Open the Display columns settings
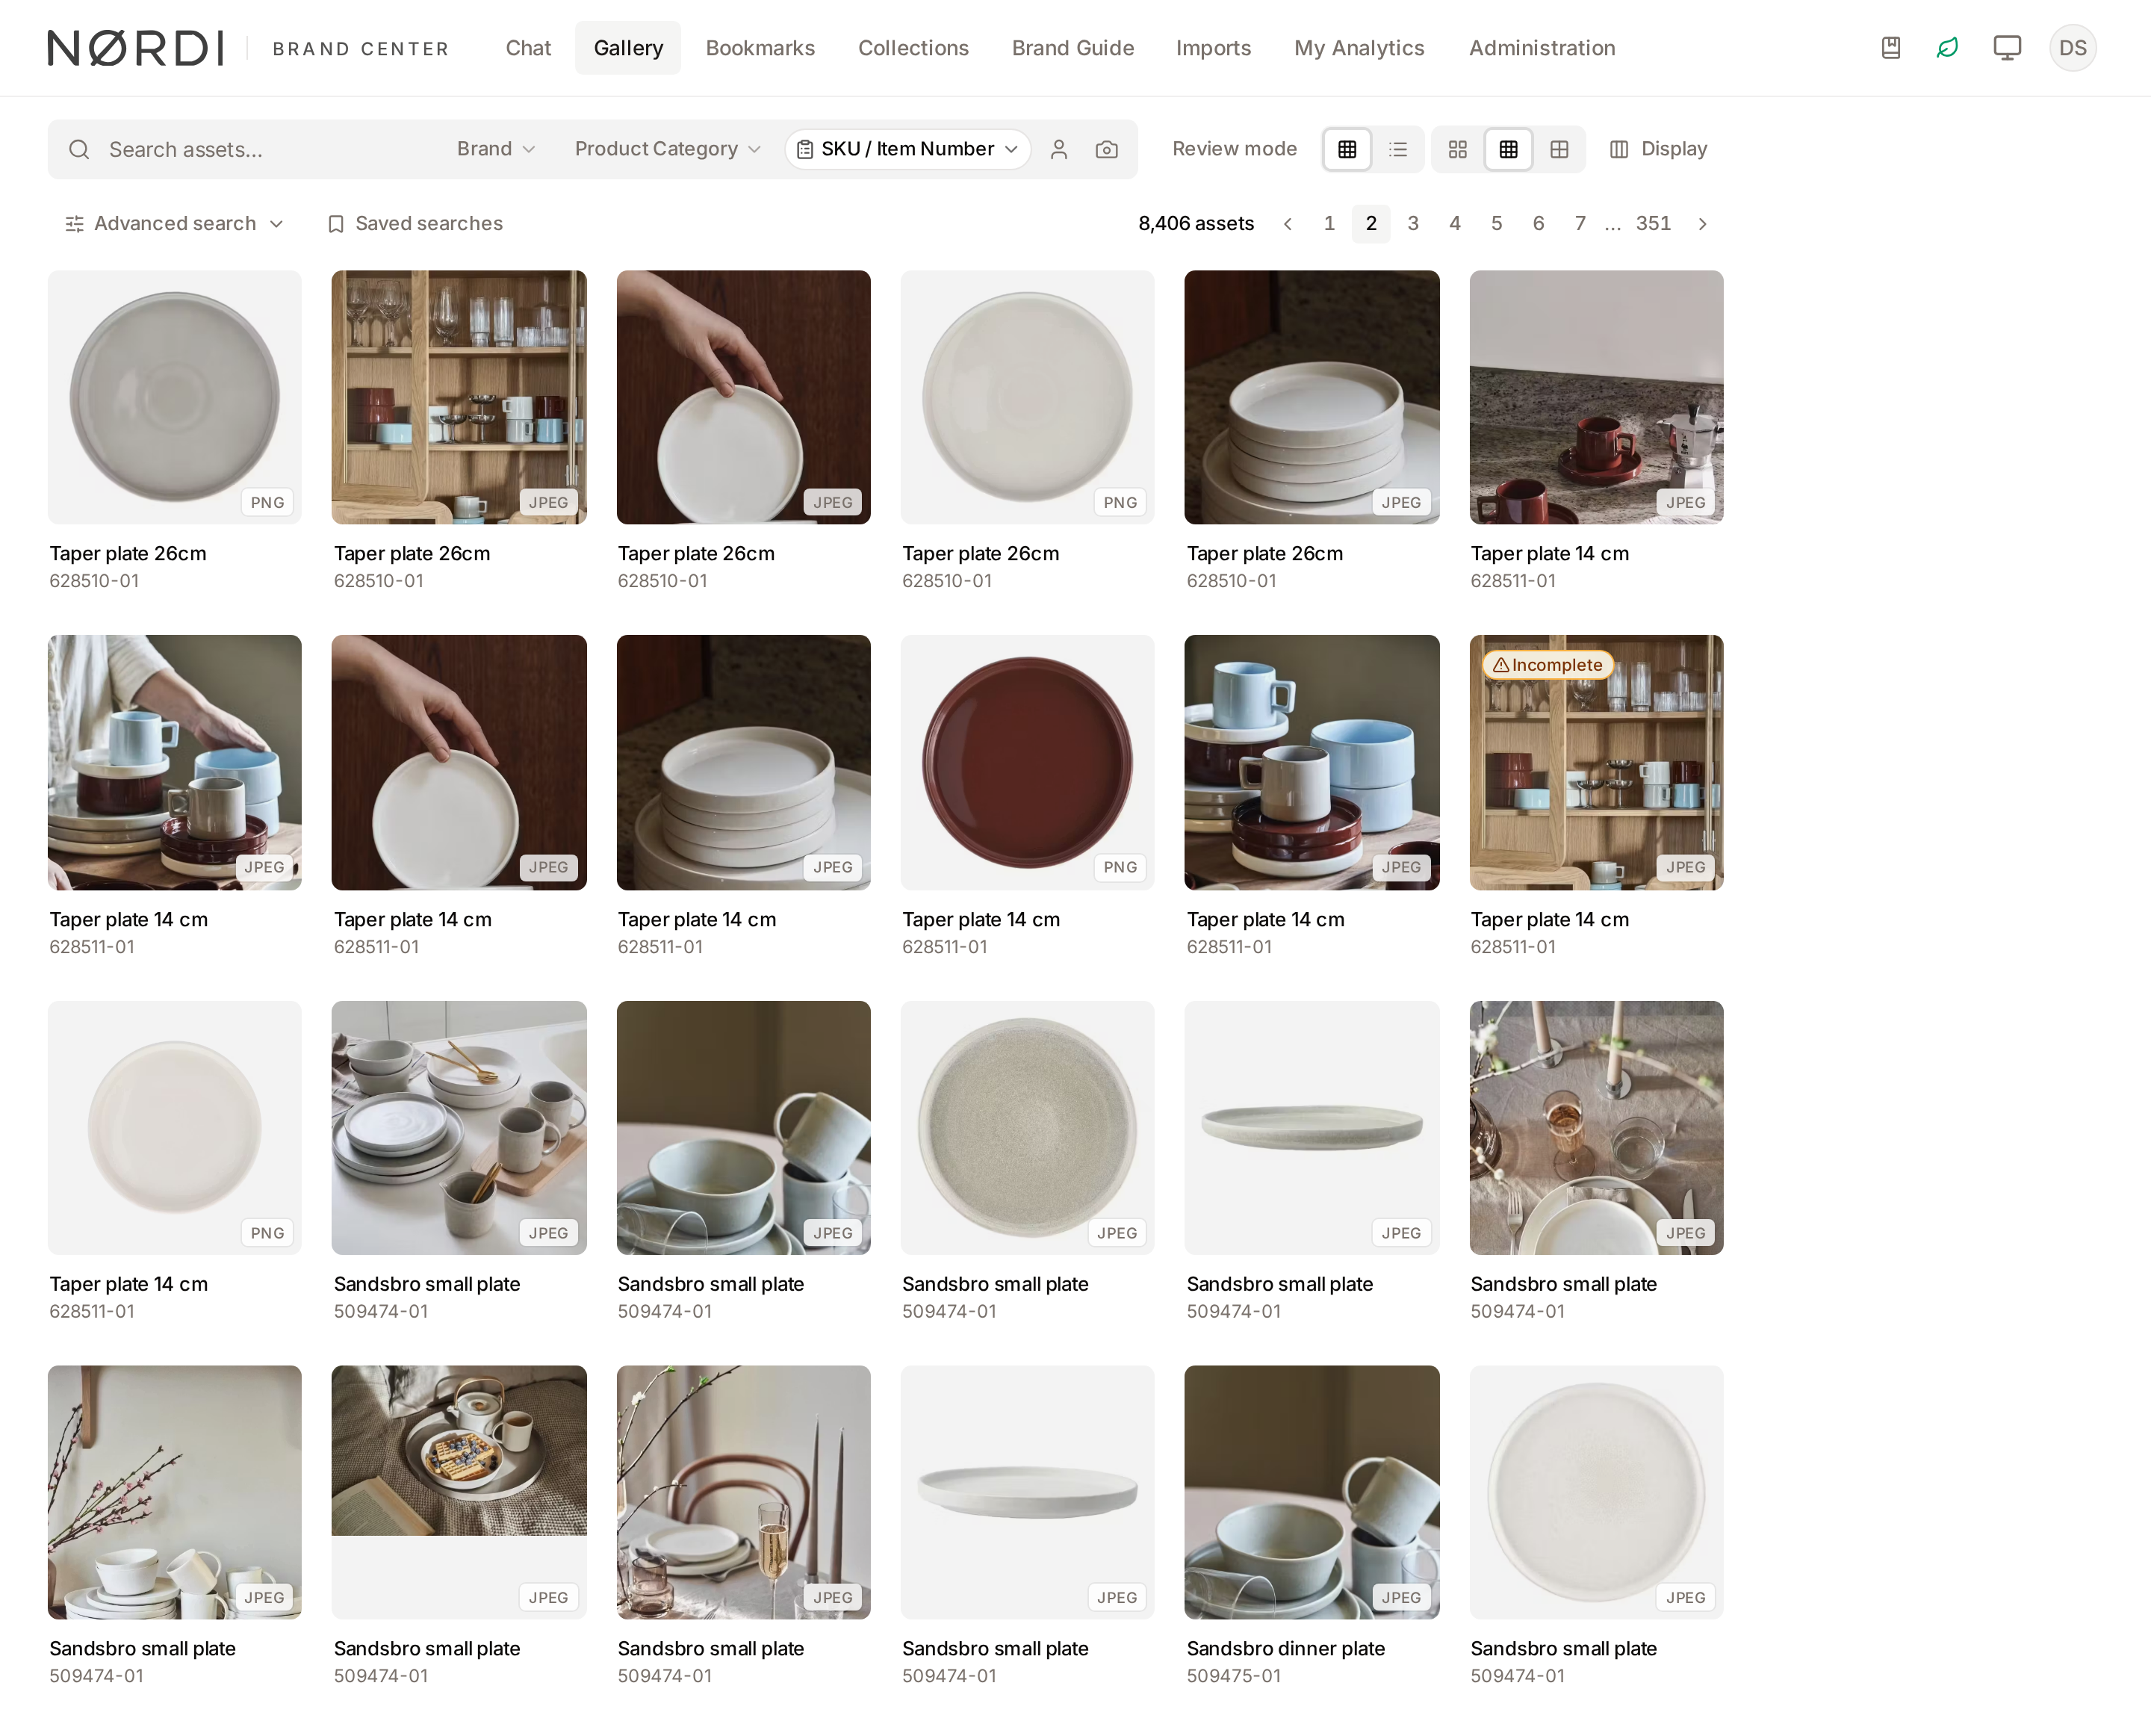This screenshot has width=2151, height=1736. [1658, 150]
